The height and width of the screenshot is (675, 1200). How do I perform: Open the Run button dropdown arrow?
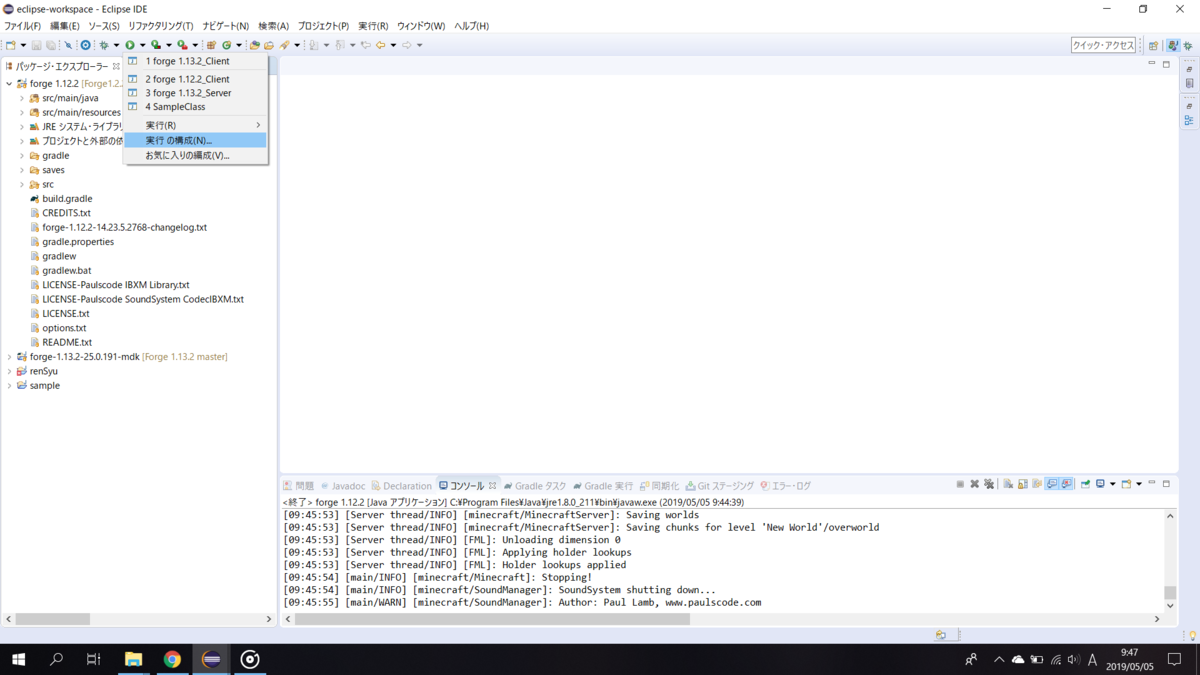143,45
